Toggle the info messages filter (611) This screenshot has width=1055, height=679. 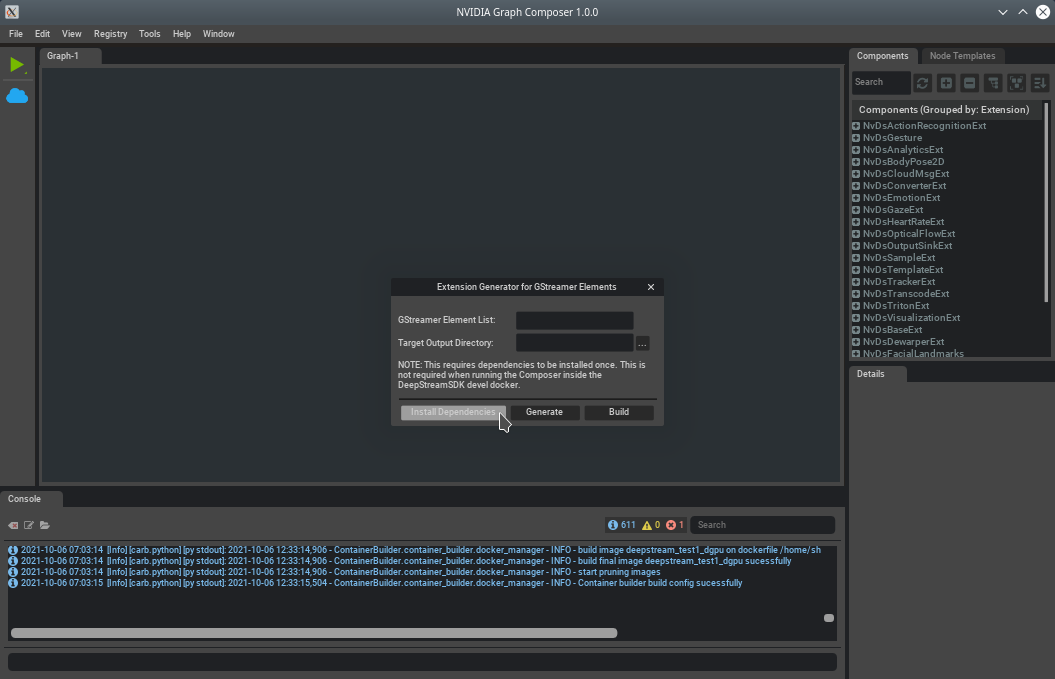pyautogui.click(x=621, y=525)
